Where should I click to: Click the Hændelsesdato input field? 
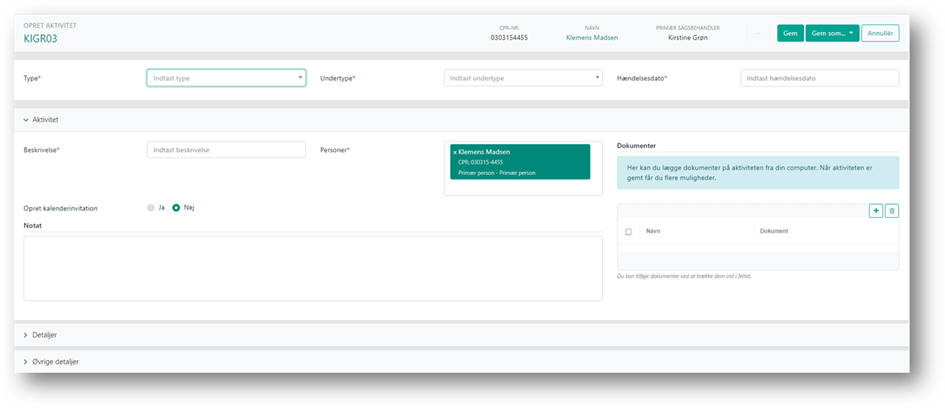pos(819,78)
